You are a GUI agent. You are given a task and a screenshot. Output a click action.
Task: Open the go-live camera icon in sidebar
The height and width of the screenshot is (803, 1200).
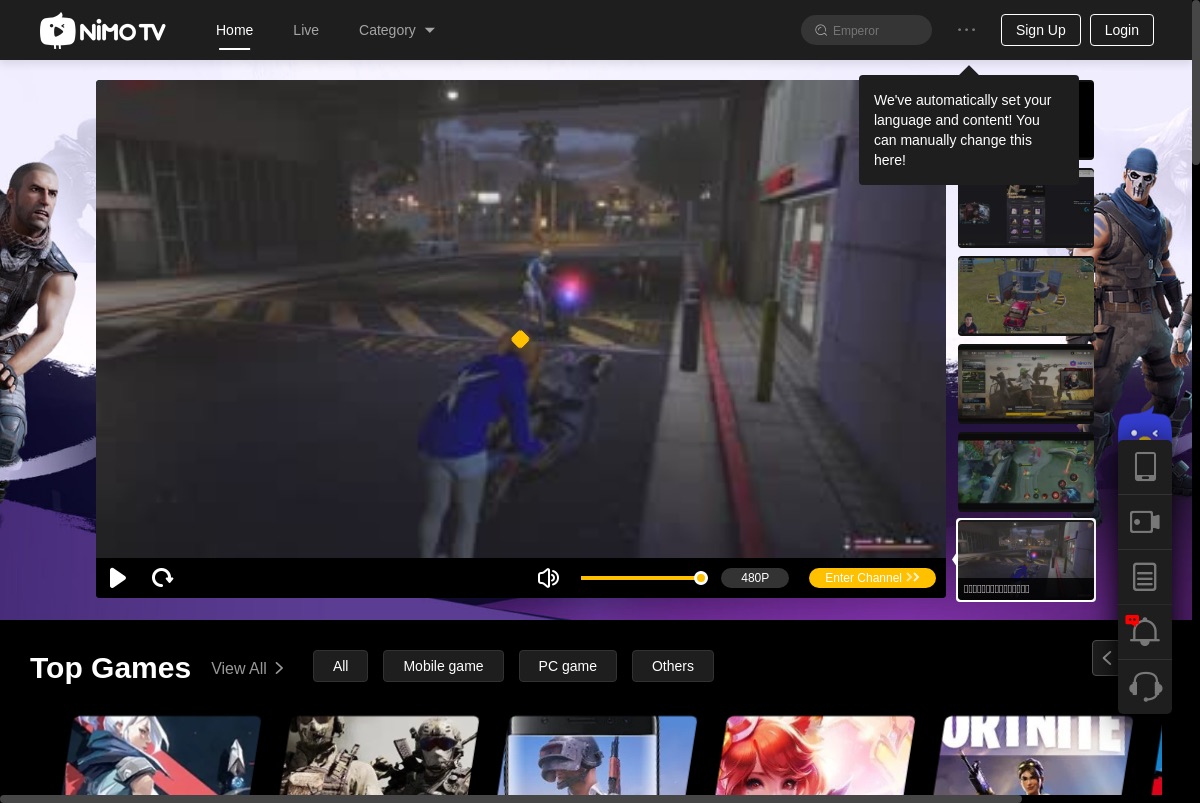point(1145,522)
